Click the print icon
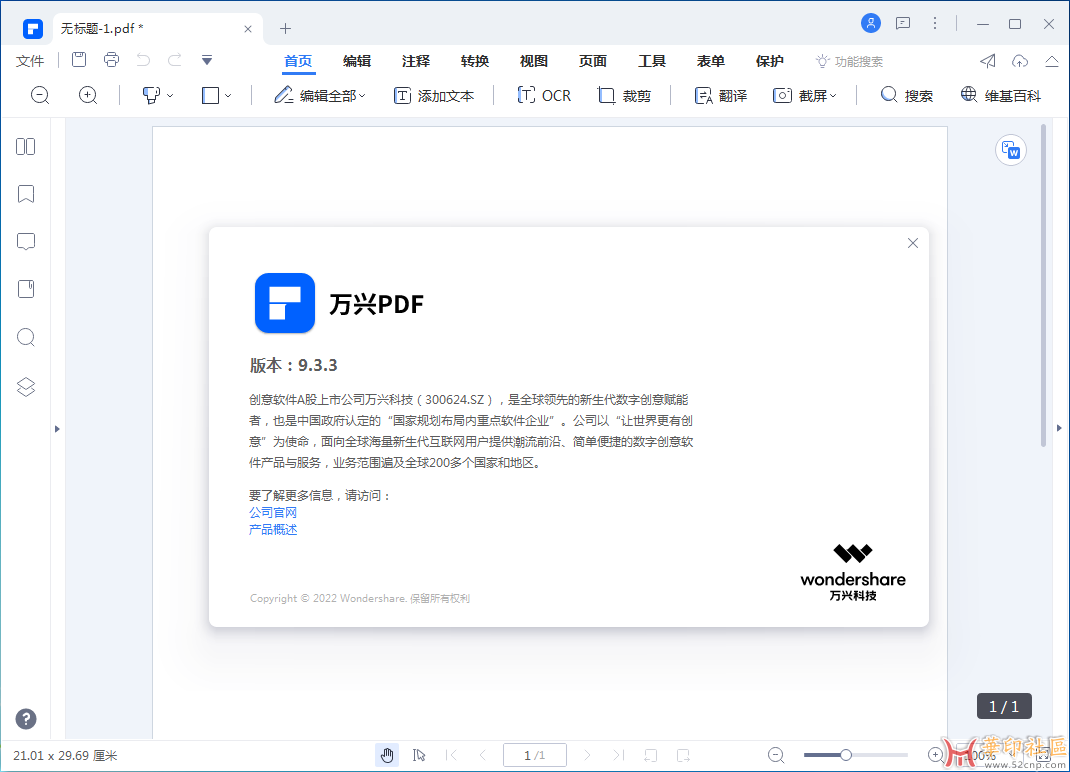This screenshot has width=1070, height=772. 111,60
